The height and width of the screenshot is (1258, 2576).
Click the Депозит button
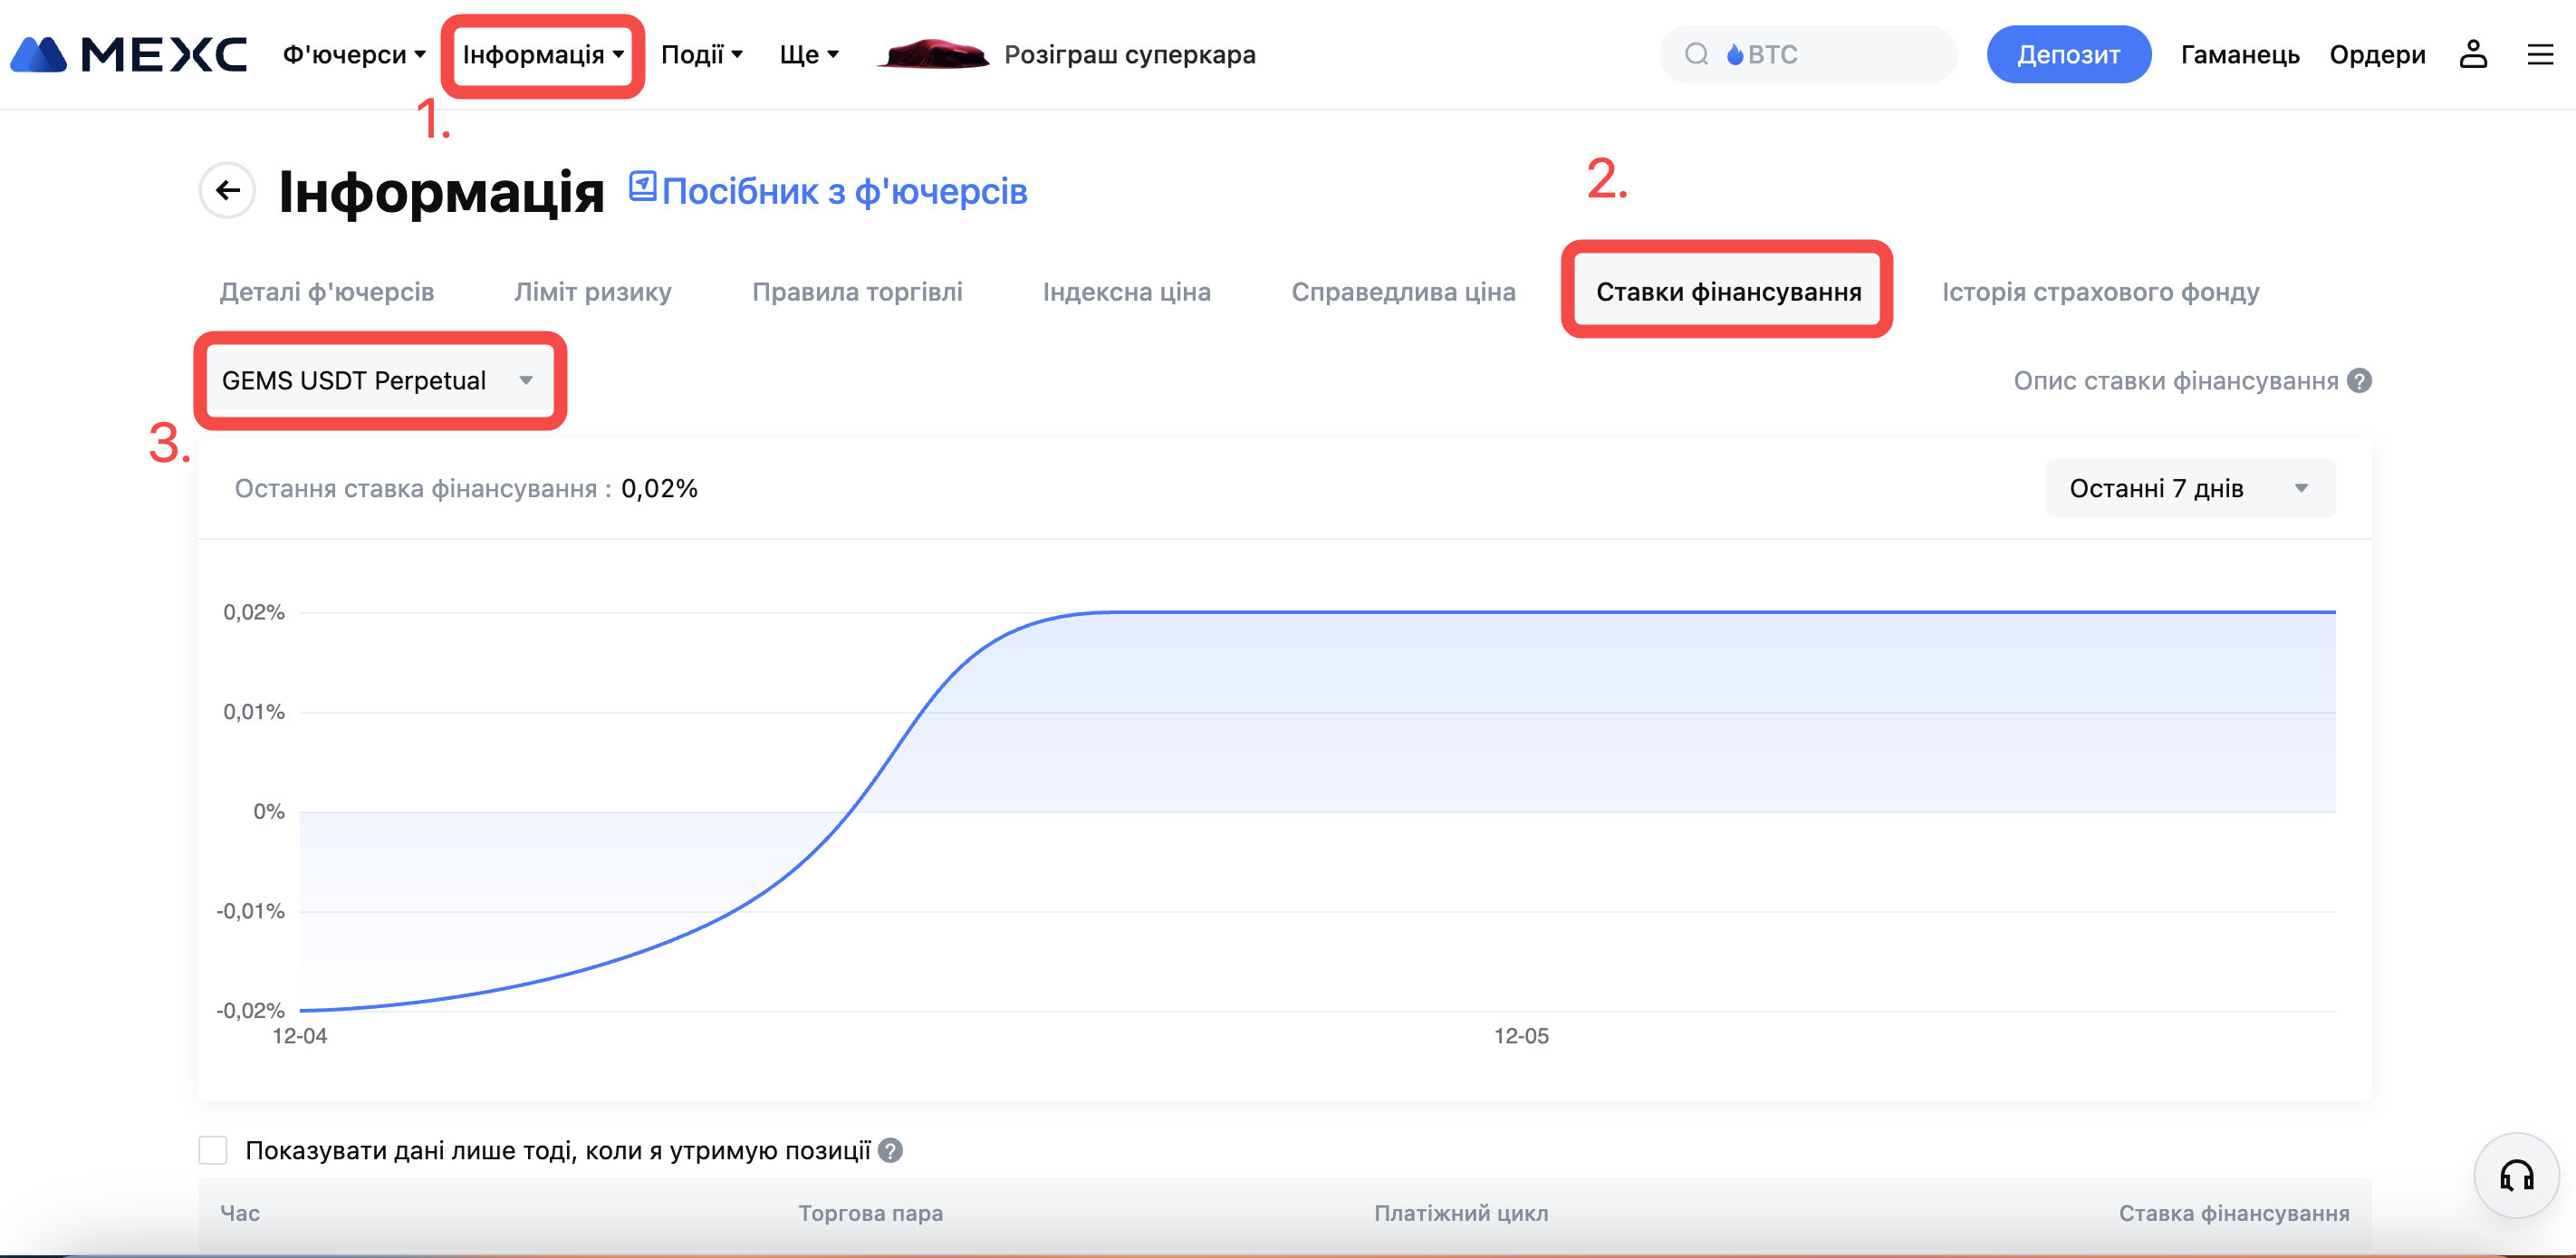[x=2067, y=54]
